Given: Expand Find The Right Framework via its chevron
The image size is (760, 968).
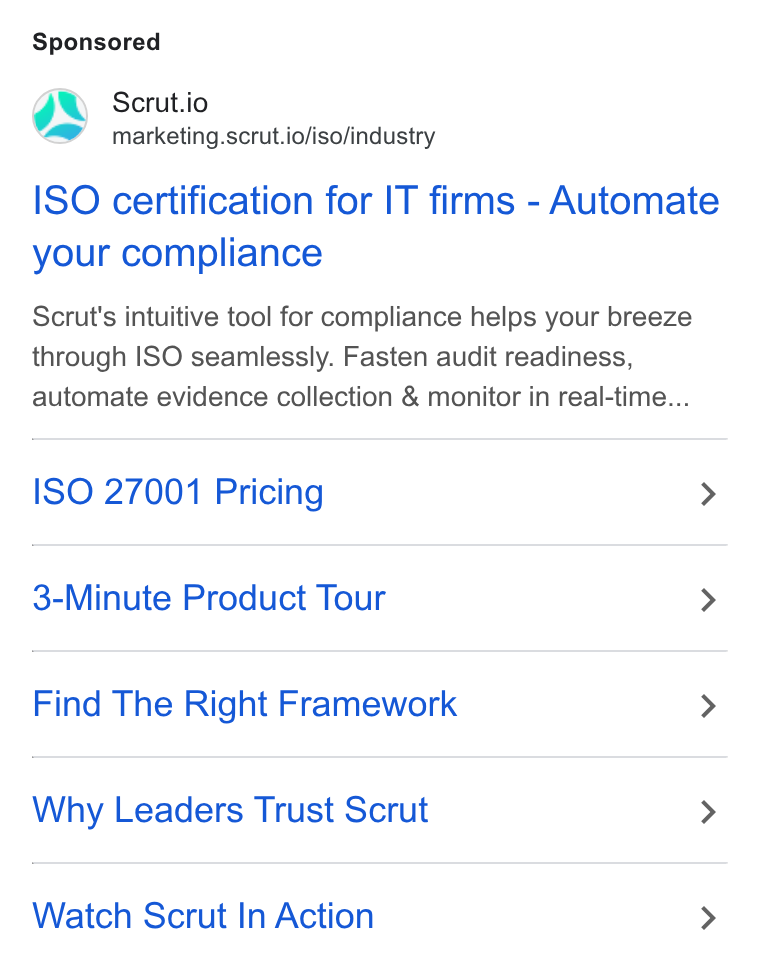Looking at the screenshot, I should coord(708,706).
